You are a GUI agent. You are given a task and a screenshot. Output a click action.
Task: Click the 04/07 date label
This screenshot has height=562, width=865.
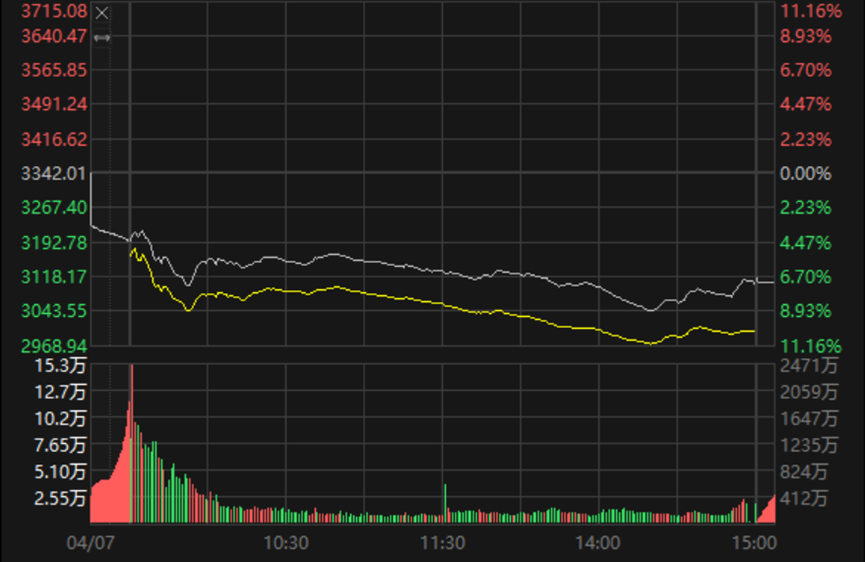point(89,541)
